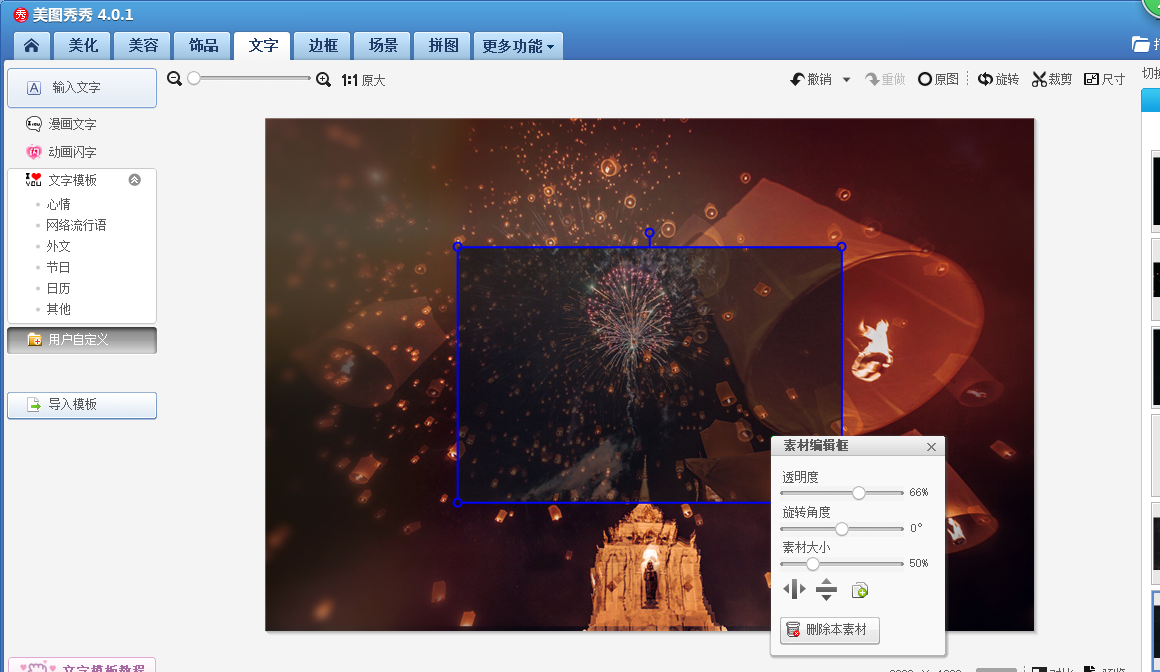Select 网络流行语 template category
This screenshot has width=1160, height=672.
76,225
